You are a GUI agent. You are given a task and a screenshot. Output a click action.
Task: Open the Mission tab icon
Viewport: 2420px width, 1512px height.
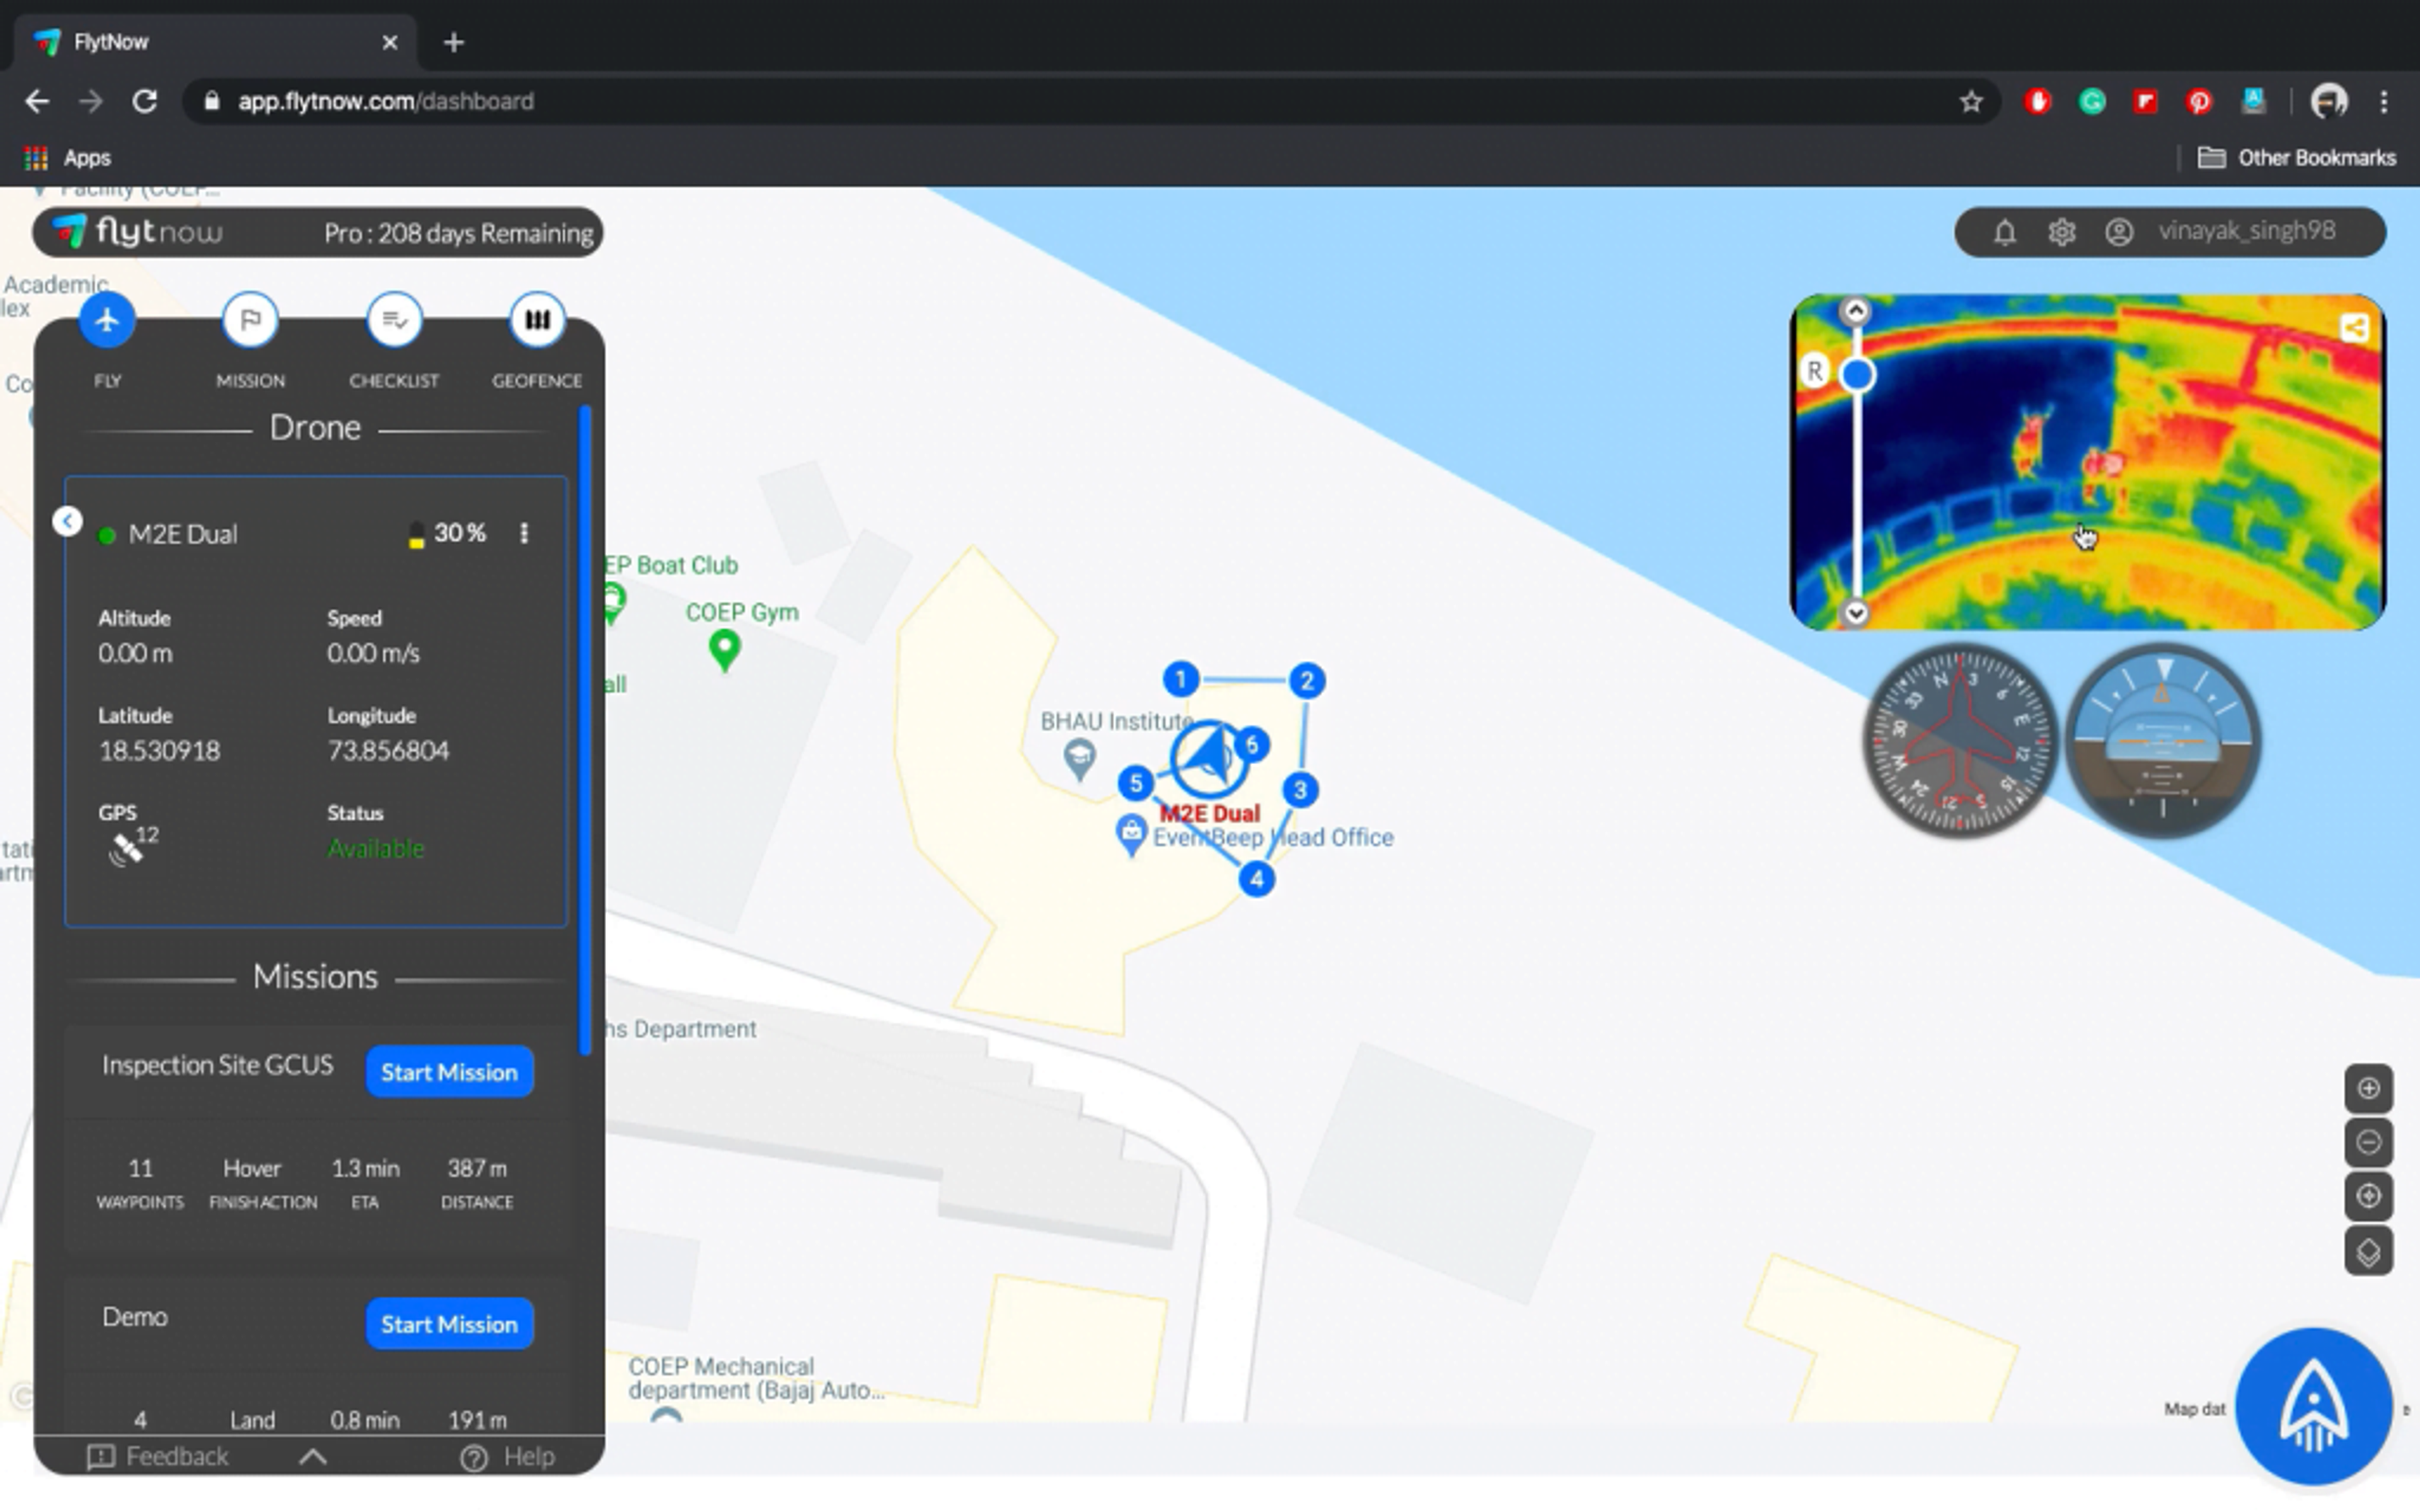point(250,321)
